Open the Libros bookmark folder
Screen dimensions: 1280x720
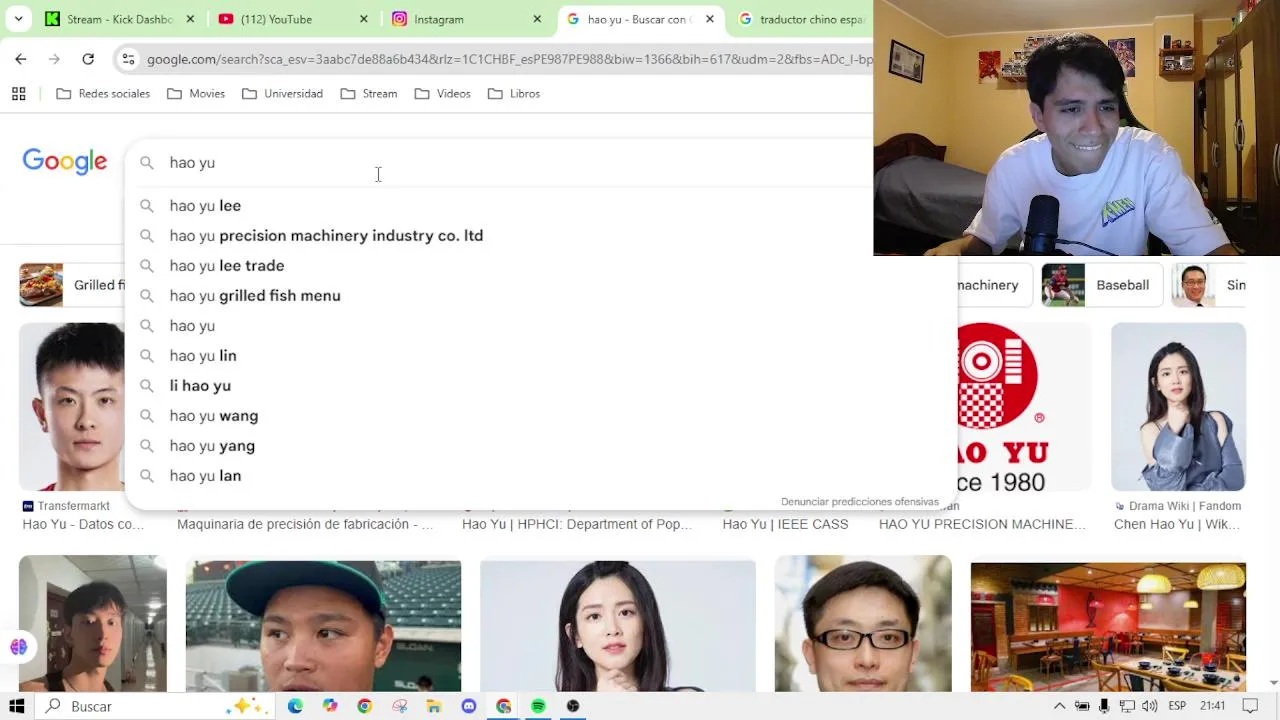click(514, 94)
